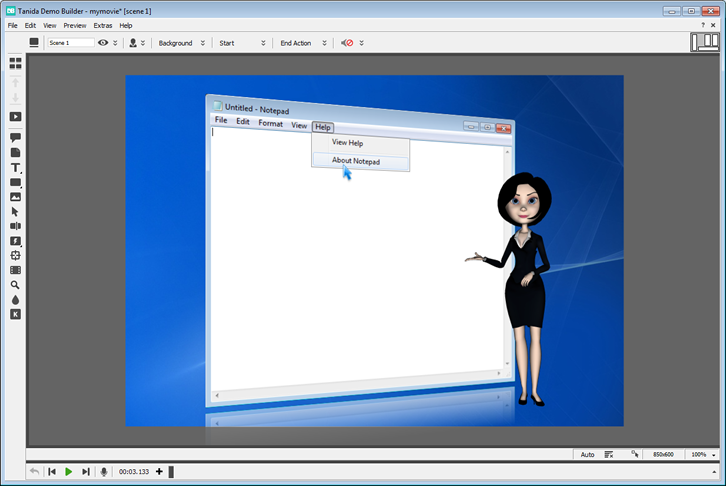726x486 pixels.
Task: Click the 850x600 size indicator
Action: point(663,455)
